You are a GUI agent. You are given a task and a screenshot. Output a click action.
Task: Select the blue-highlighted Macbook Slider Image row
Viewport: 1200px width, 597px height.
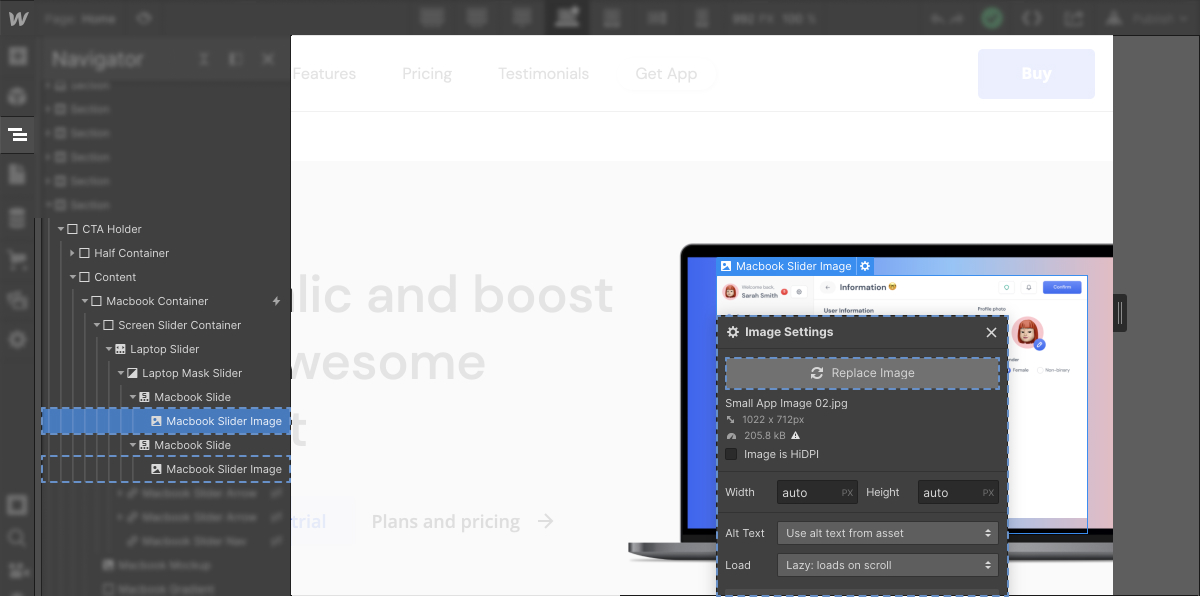166,421
